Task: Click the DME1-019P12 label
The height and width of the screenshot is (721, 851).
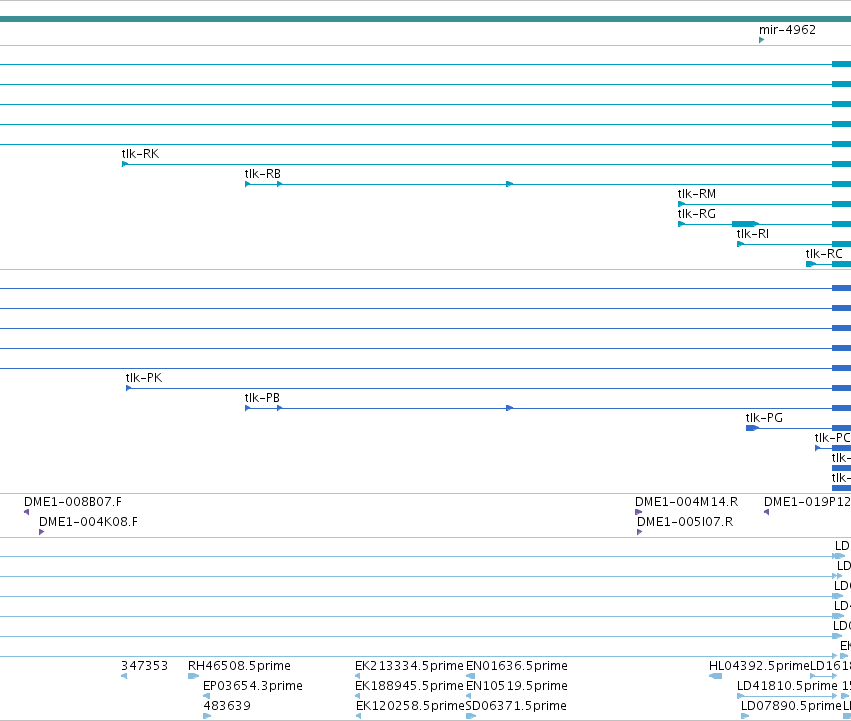Action: coord(808,502)
